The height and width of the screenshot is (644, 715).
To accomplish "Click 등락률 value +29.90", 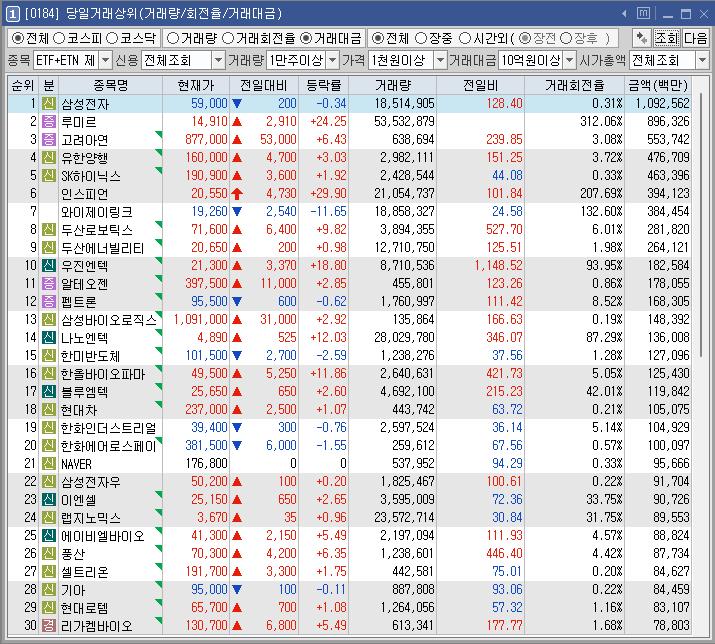I will click(x=328, y=193).
